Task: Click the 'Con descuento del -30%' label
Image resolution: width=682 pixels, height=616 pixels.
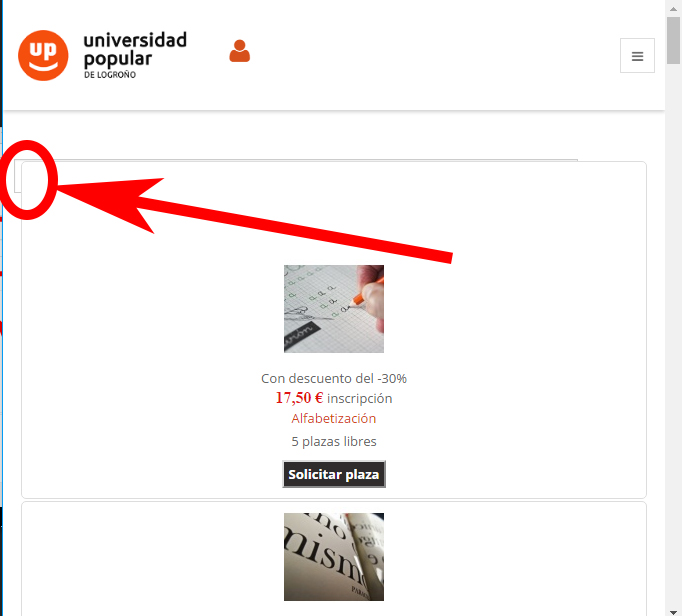Action: pos(334,378)
